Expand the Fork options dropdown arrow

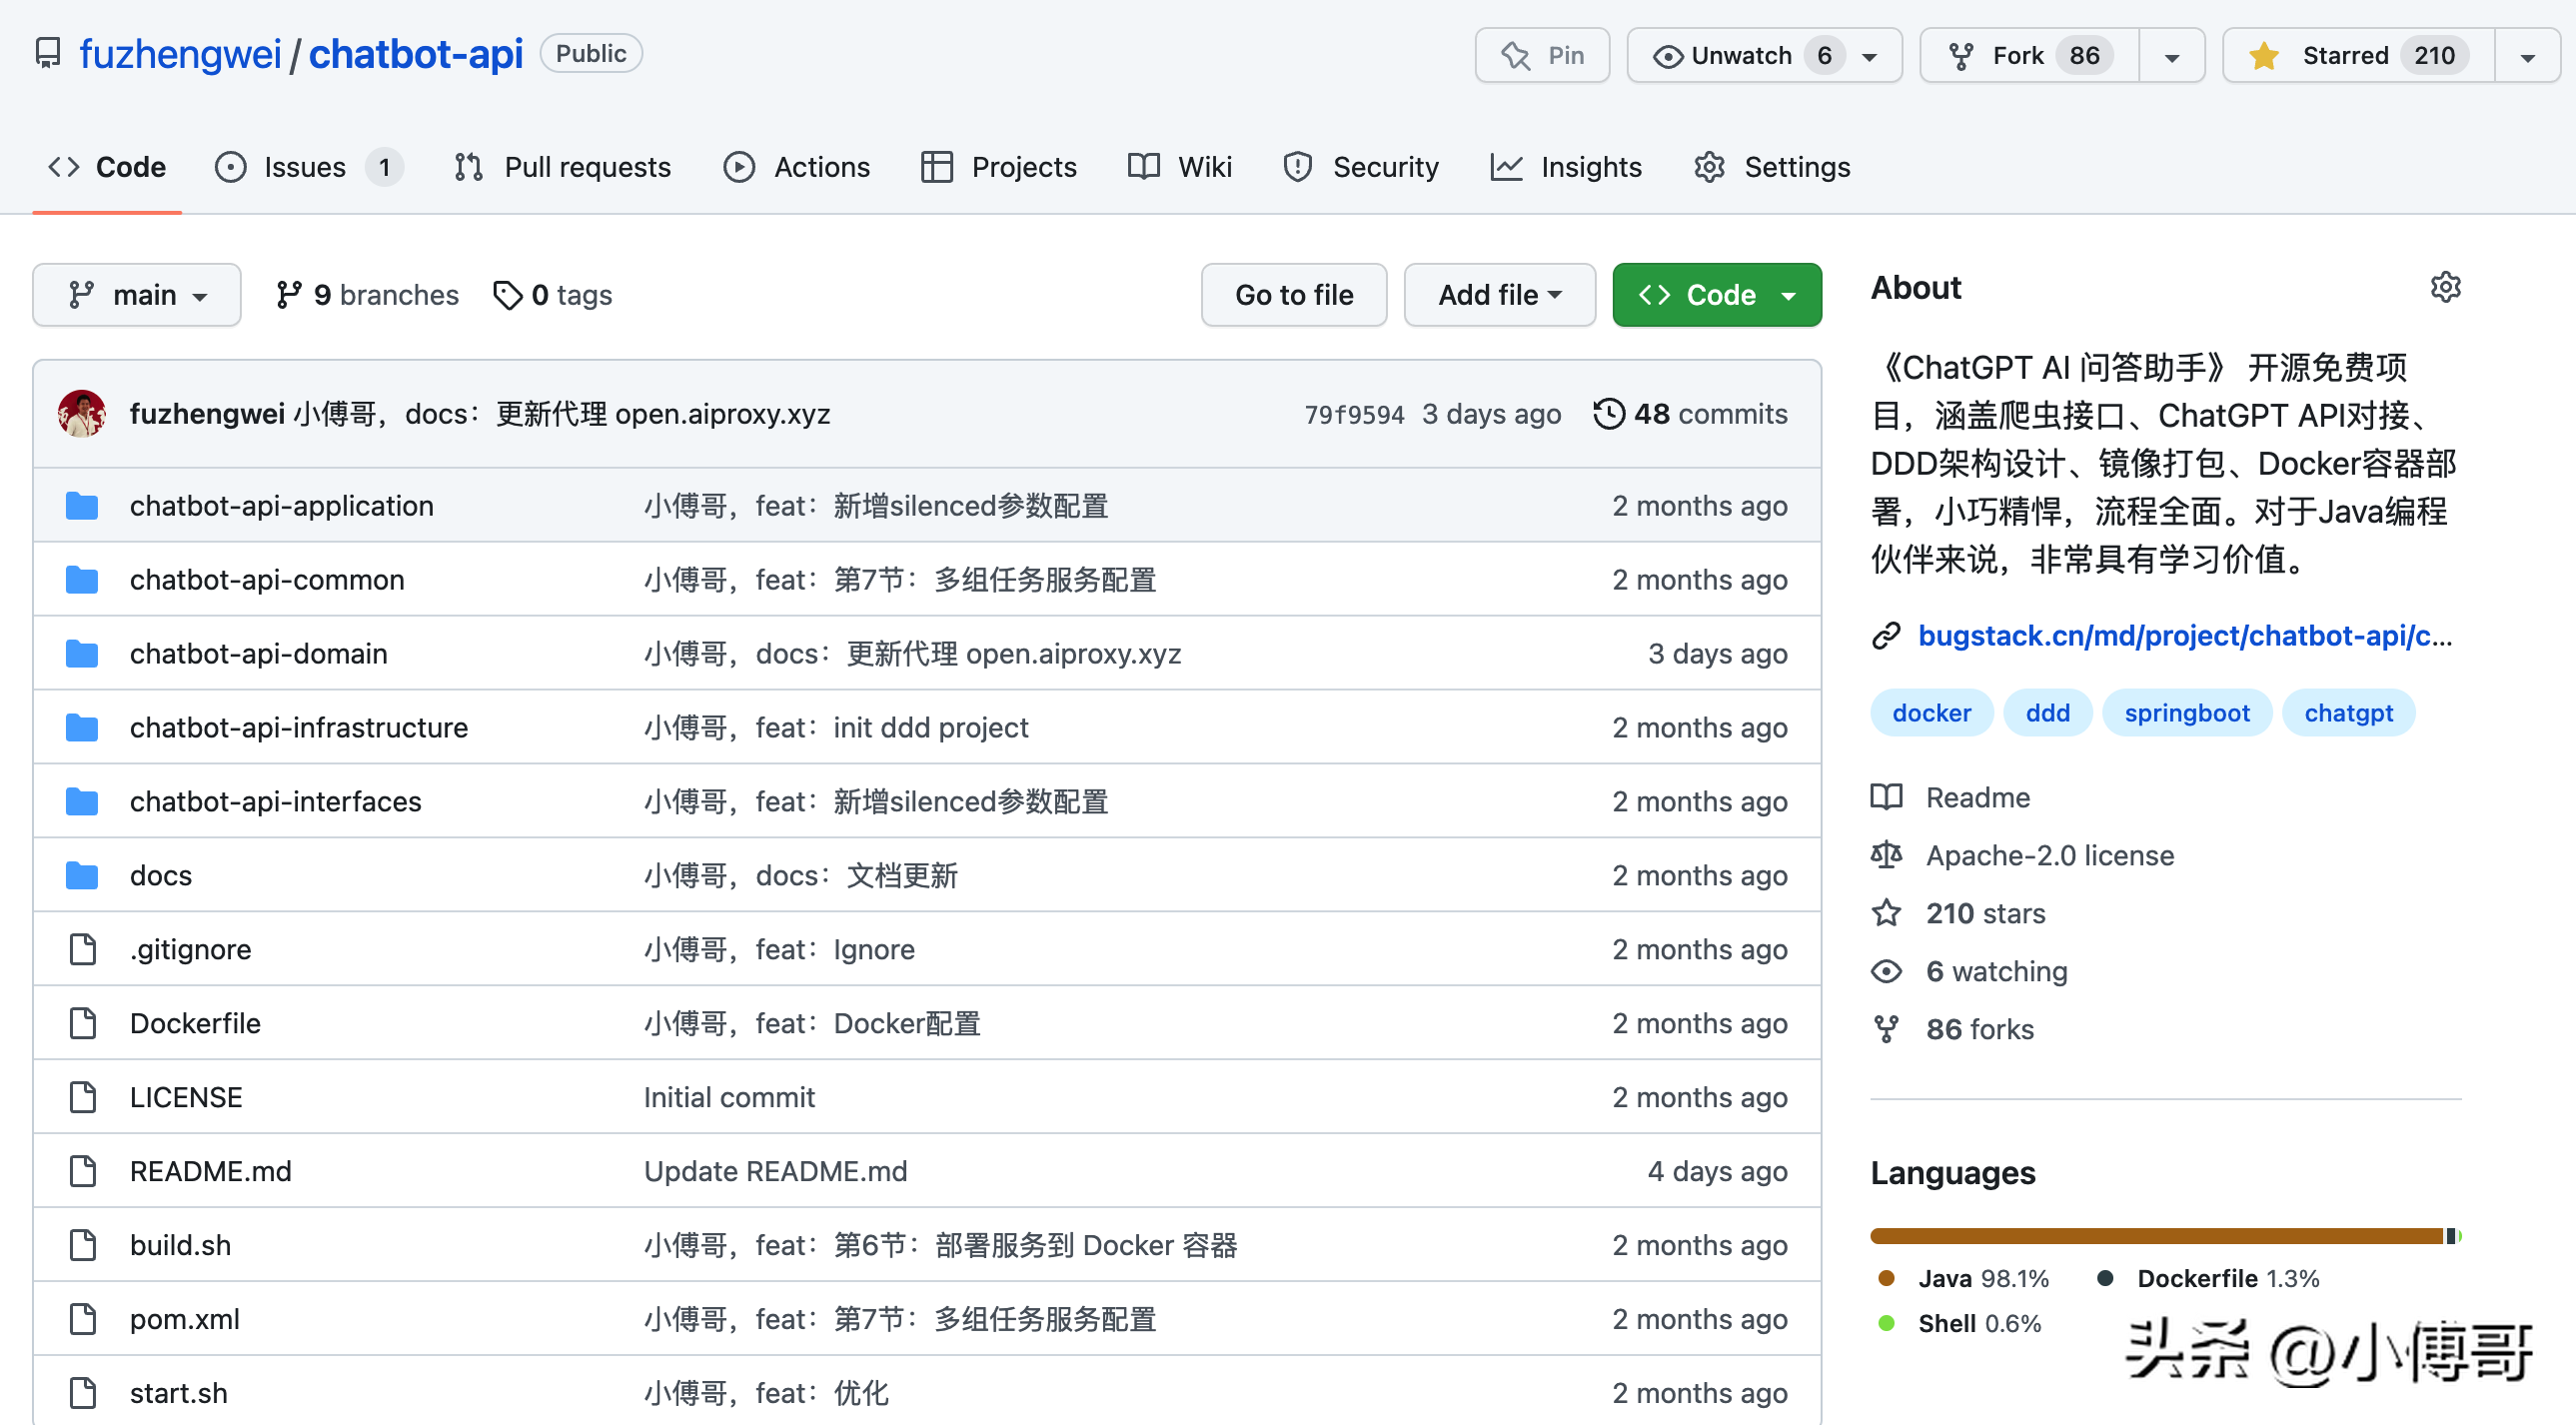pyautogui.click(x=2172, y=56)
